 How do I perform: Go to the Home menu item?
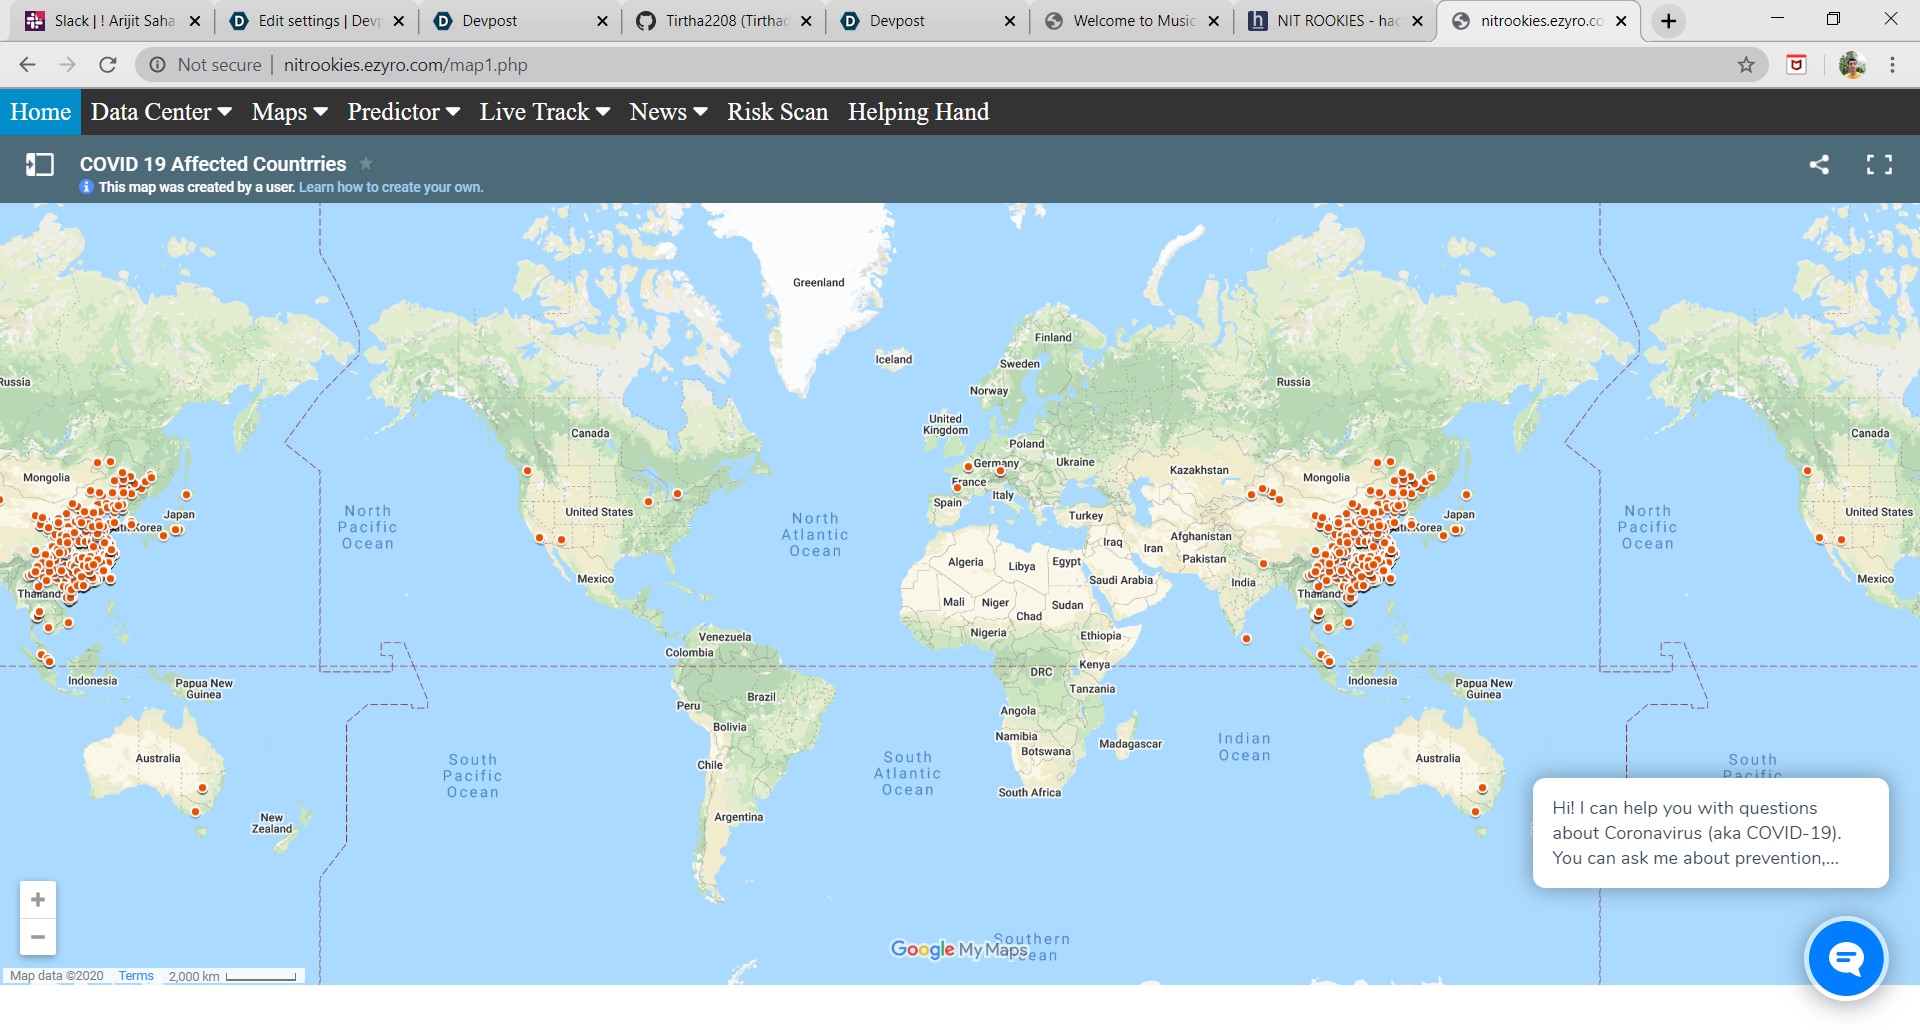click(x=40, y=112)
